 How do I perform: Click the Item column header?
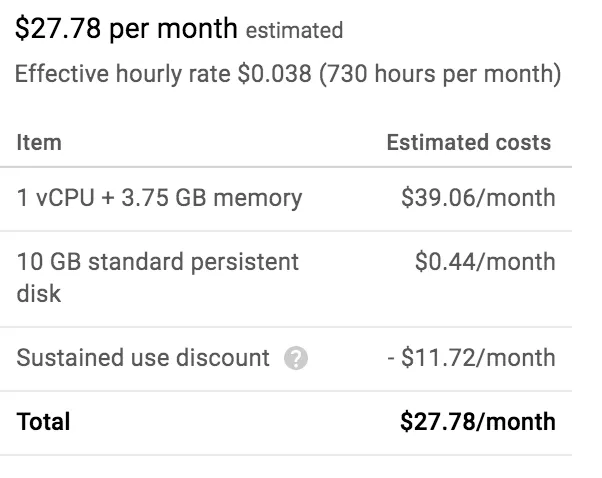pyautogui.click(x=39, y=143)
